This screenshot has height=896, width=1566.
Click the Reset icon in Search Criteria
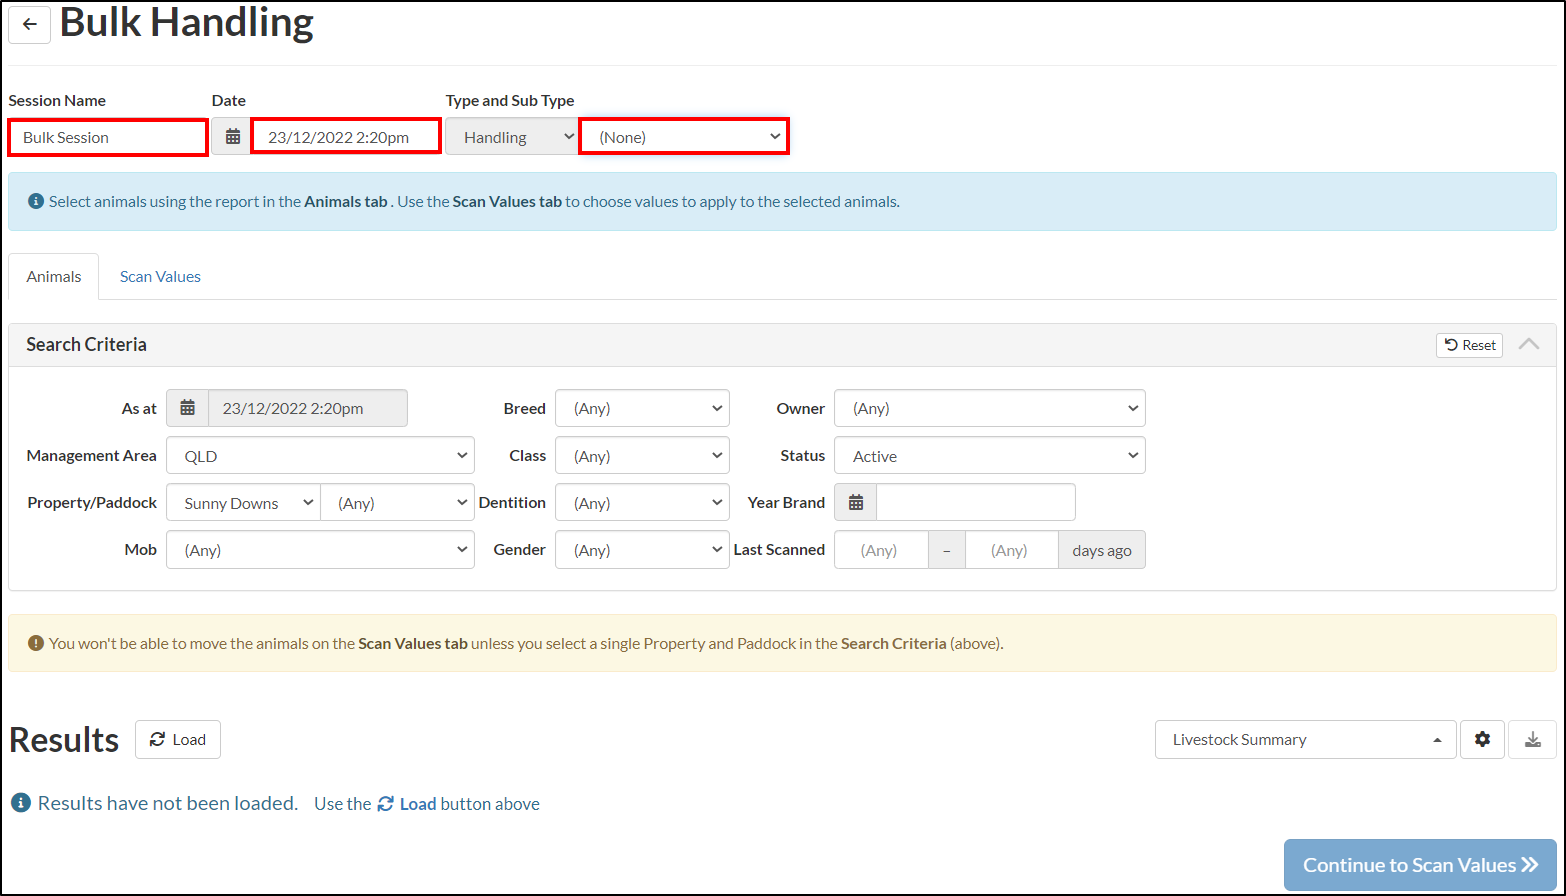[x=1469, y=345]
